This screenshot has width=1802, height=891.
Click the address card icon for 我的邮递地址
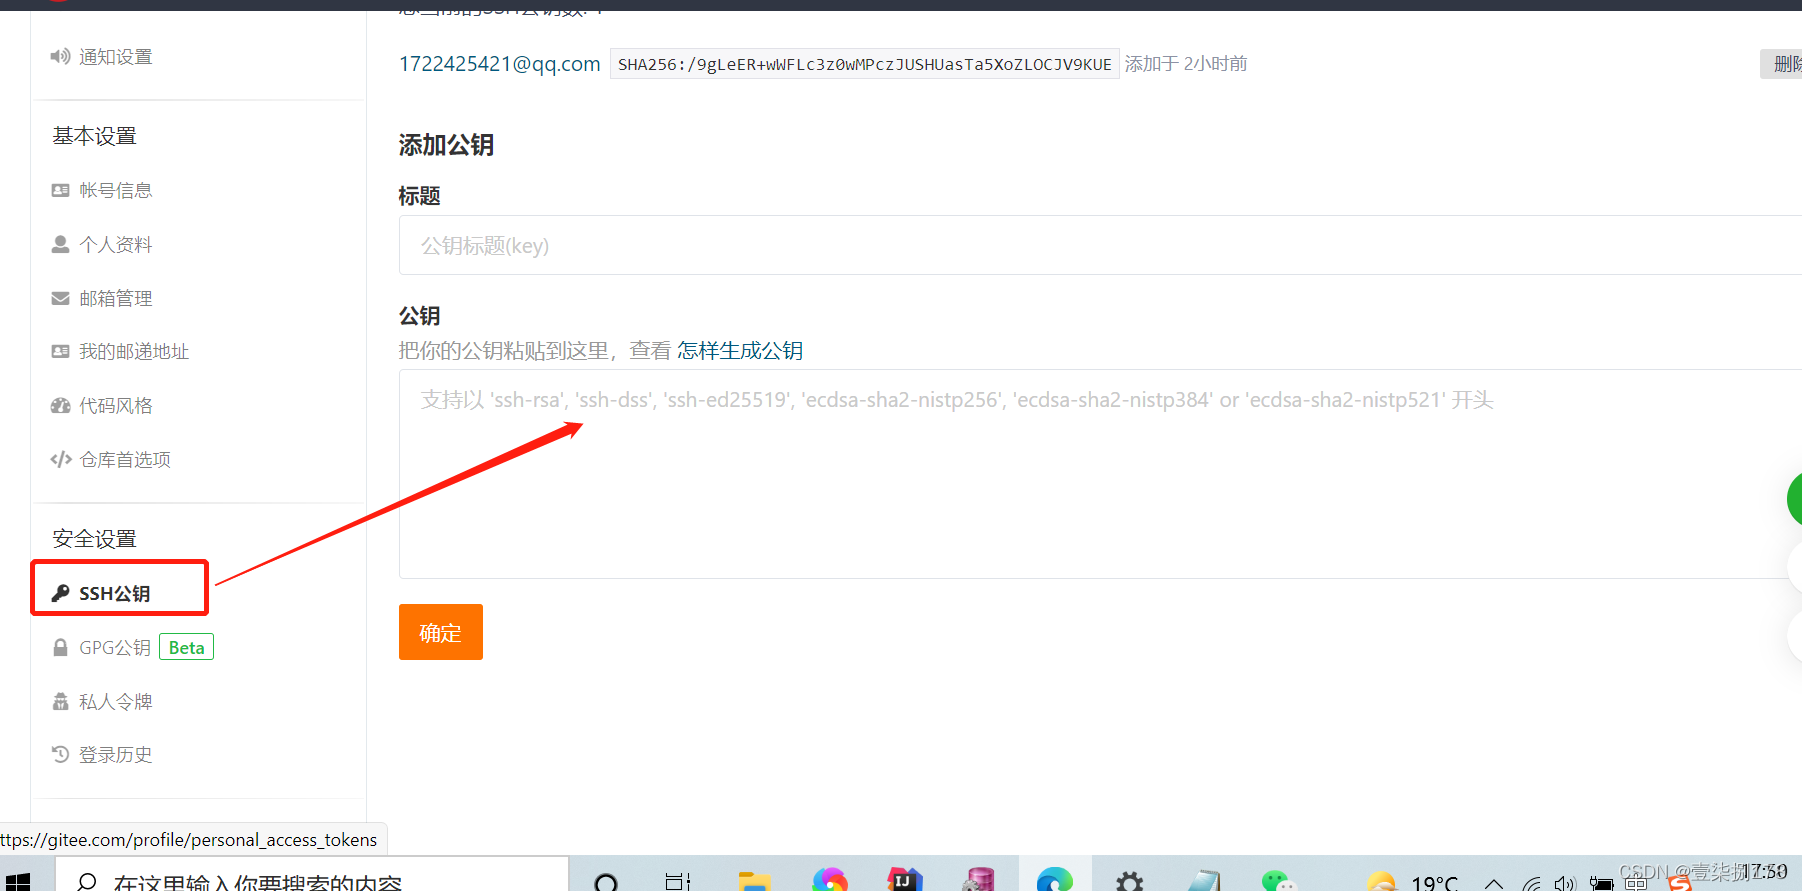60,351
